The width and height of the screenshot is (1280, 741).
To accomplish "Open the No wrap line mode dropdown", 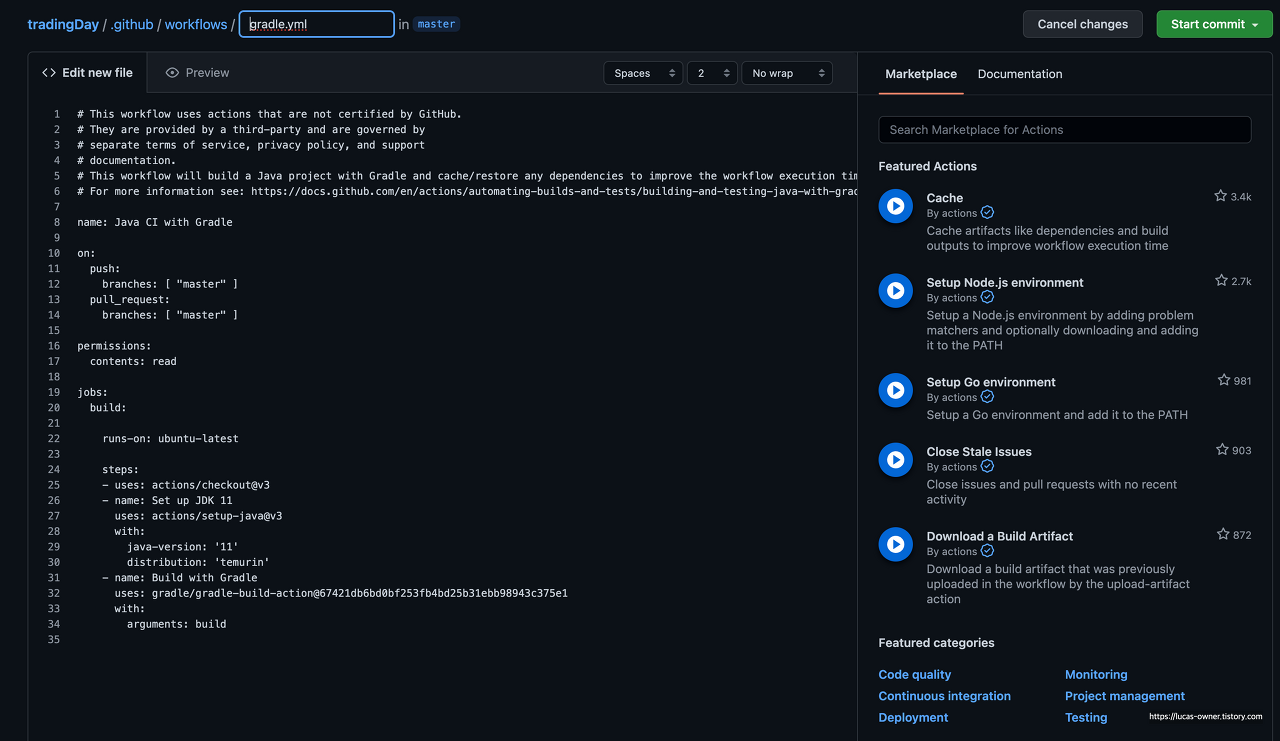I will tap(787, 73).
